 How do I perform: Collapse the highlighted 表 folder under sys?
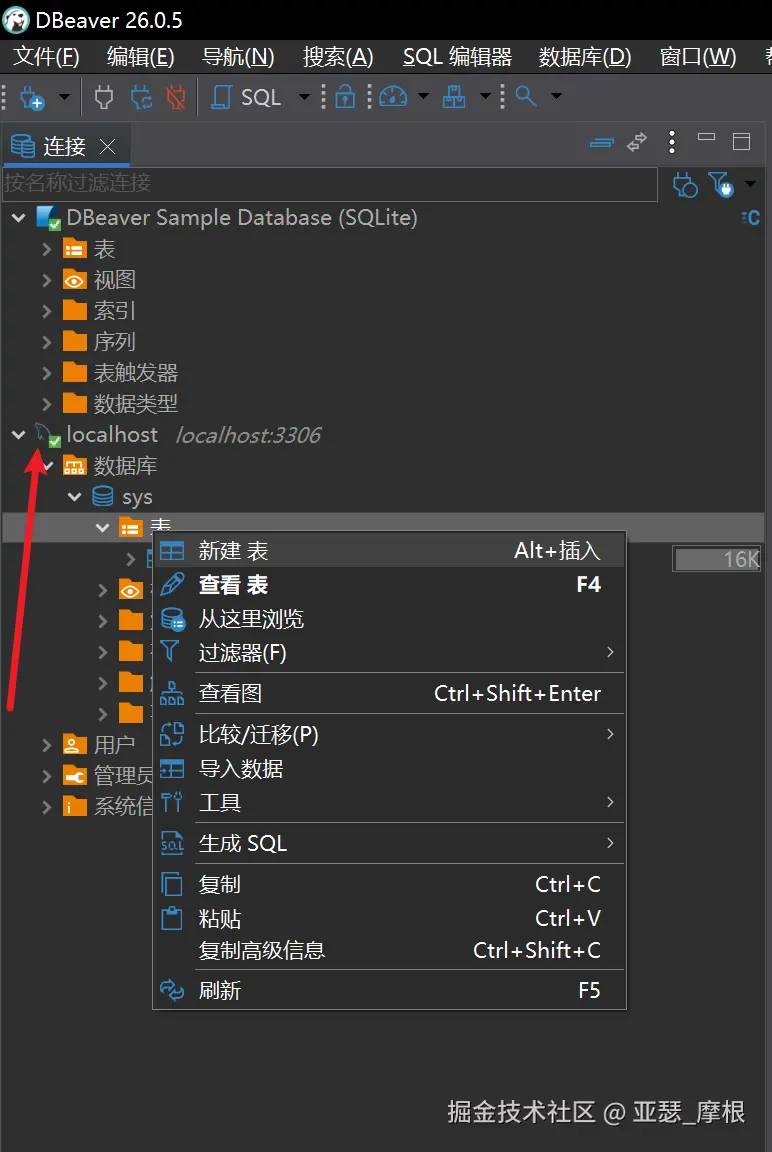102,528
